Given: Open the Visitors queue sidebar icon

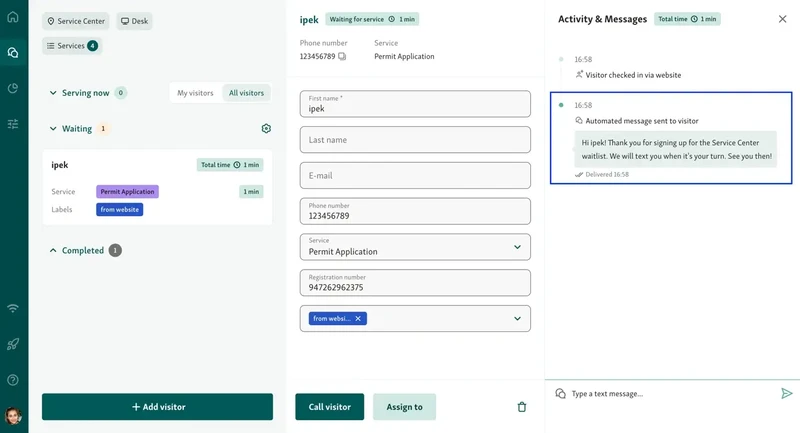Looking at the screenshot, I should click(13, 53).
